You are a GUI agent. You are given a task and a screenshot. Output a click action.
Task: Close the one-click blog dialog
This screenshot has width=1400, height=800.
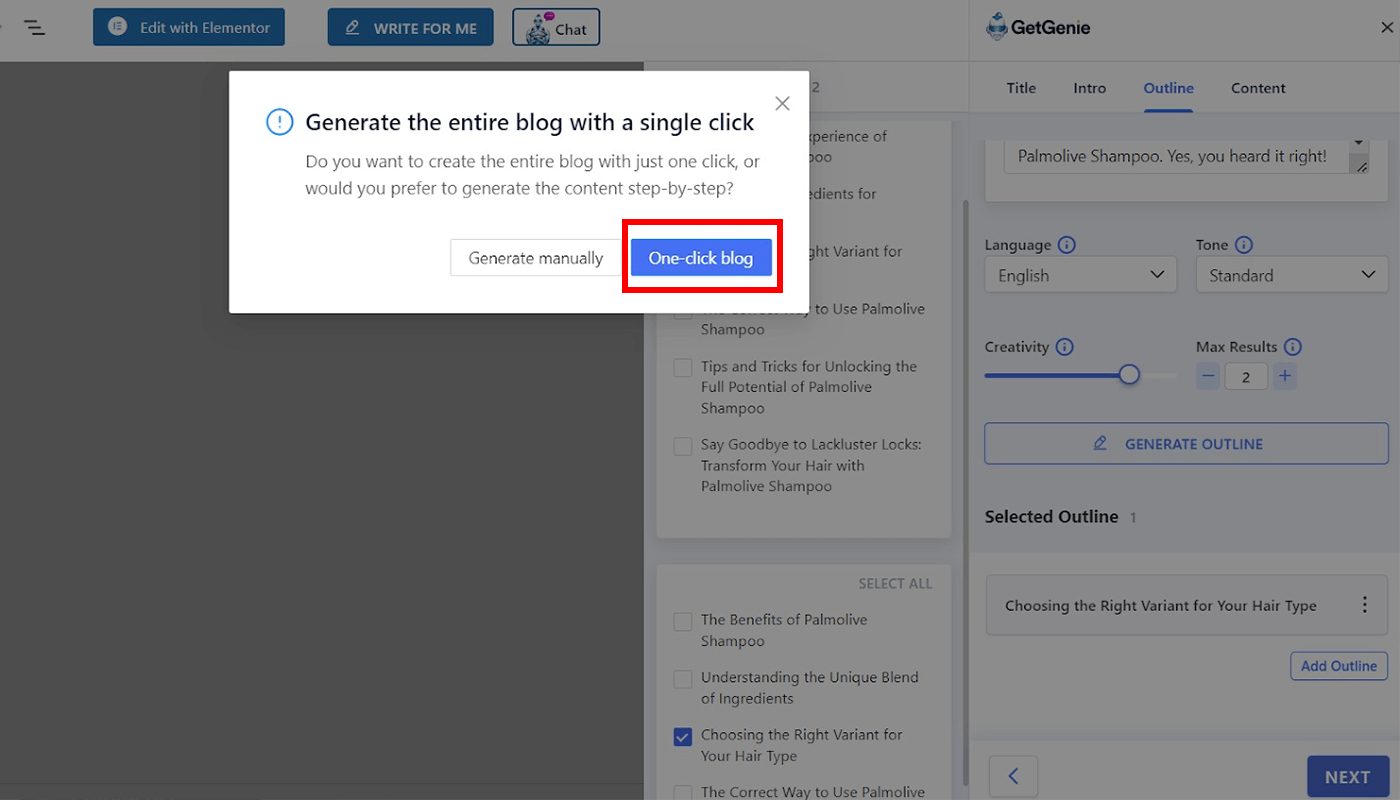(x=782, y=103)
